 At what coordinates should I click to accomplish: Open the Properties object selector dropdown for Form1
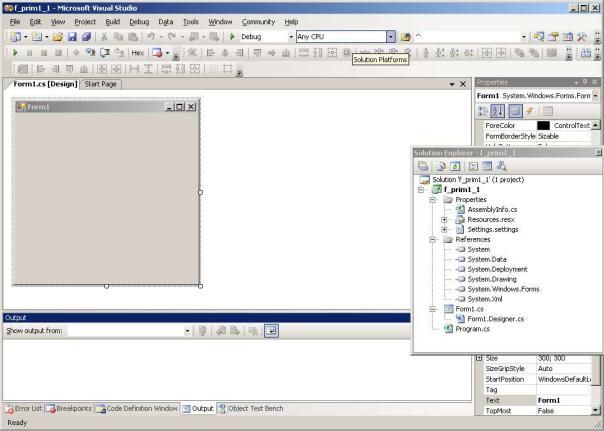(x=596, y=96)
